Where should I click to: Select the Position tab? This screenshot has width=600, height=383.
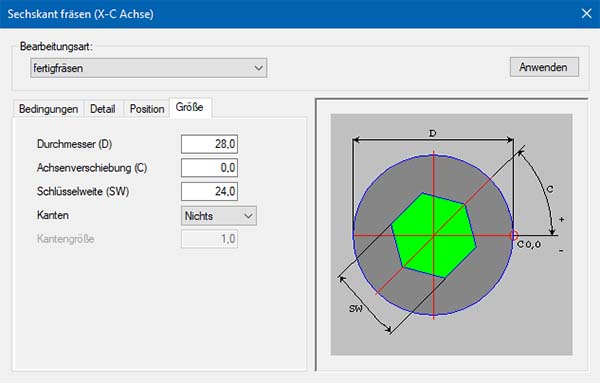(x=147, y=109)
